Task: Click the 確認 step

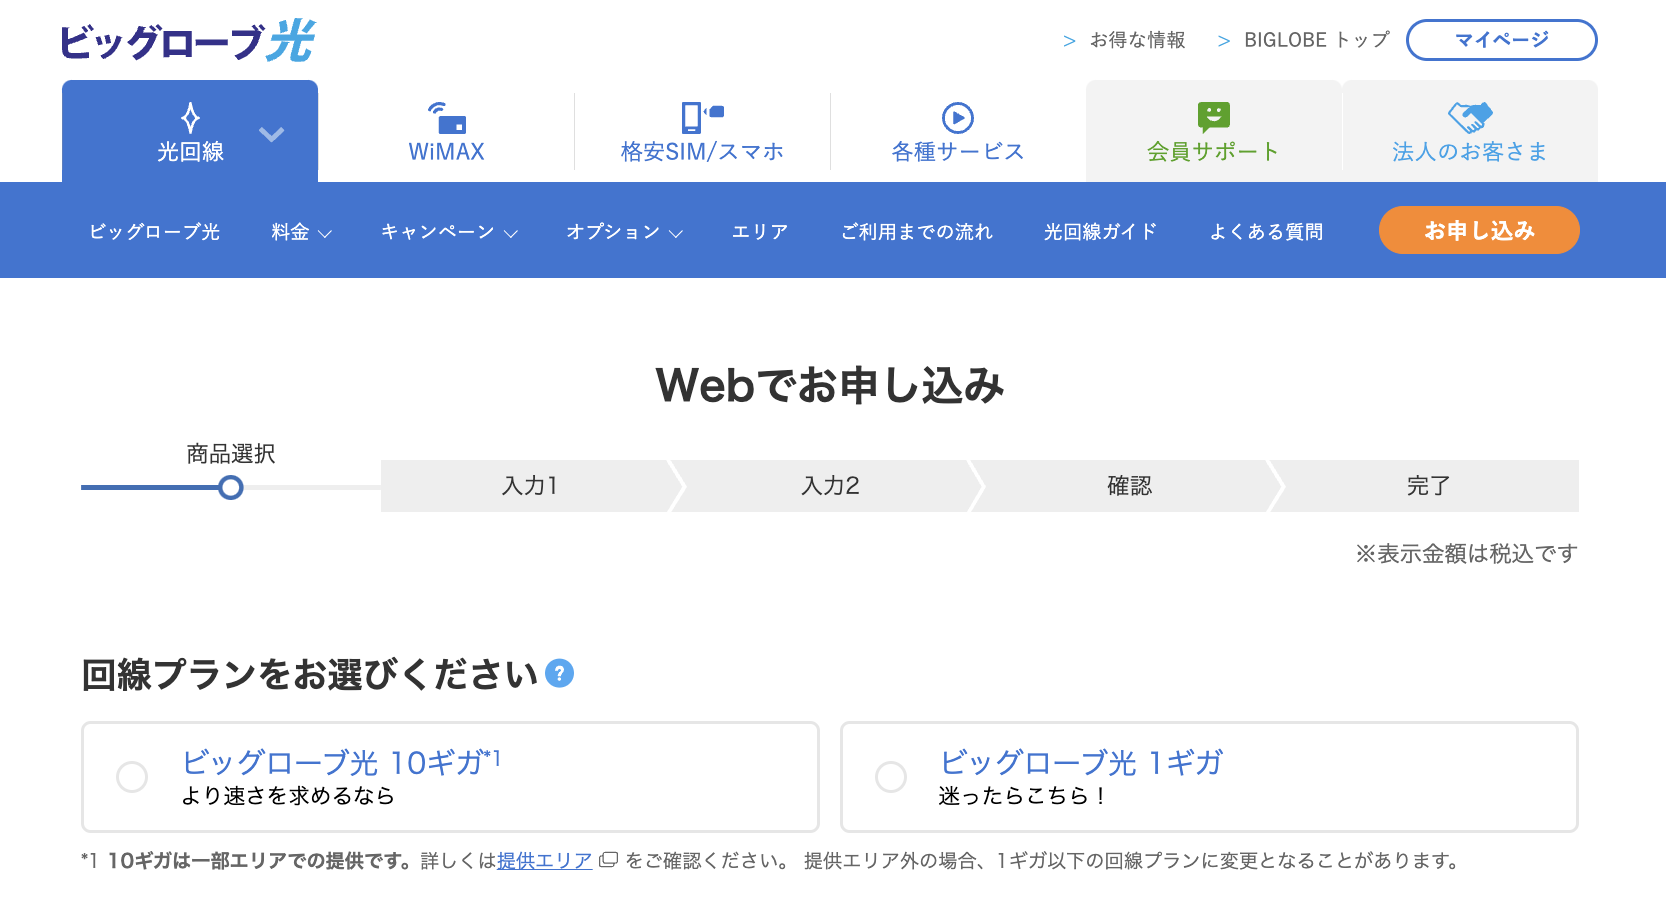Action: pyautogui.click(x=1130, y=486)
